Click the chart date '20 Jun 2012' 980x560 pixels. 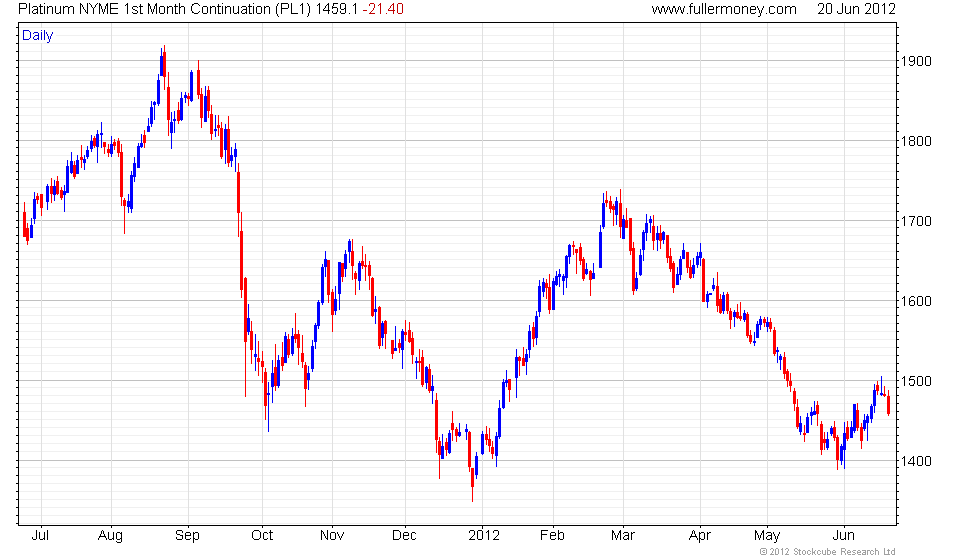click(856, 9)
